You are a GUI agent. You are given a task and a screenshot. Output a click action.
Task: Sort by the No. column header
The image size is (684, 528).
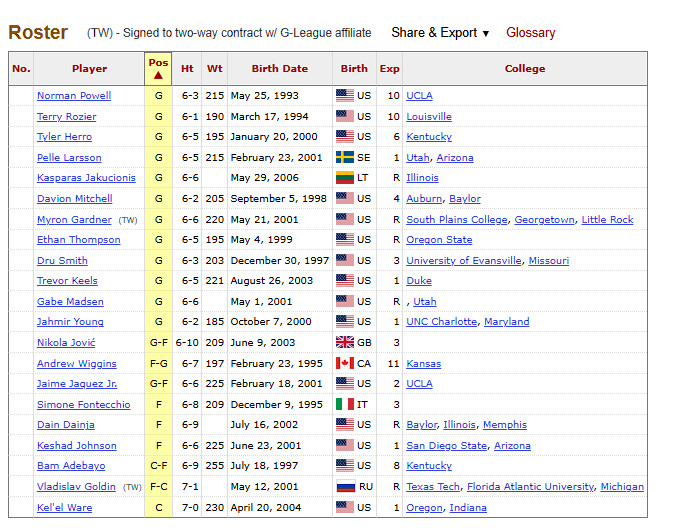point(21,69)
